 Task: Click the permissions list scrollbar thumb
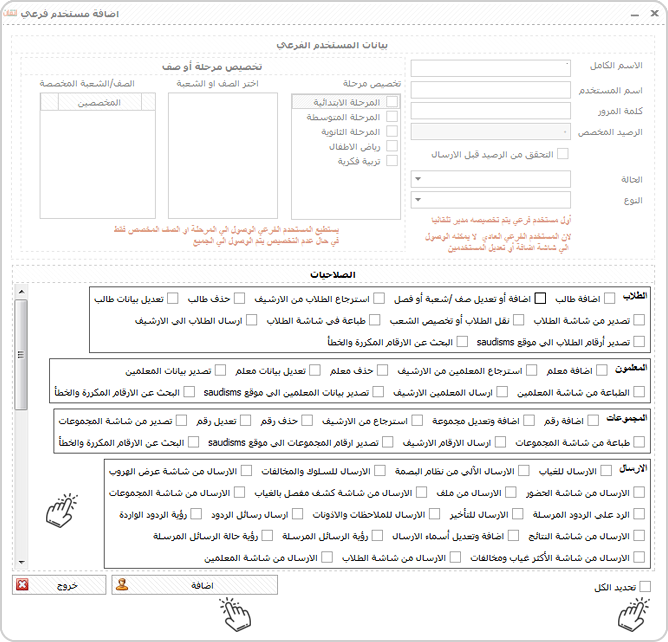(21, 354)
